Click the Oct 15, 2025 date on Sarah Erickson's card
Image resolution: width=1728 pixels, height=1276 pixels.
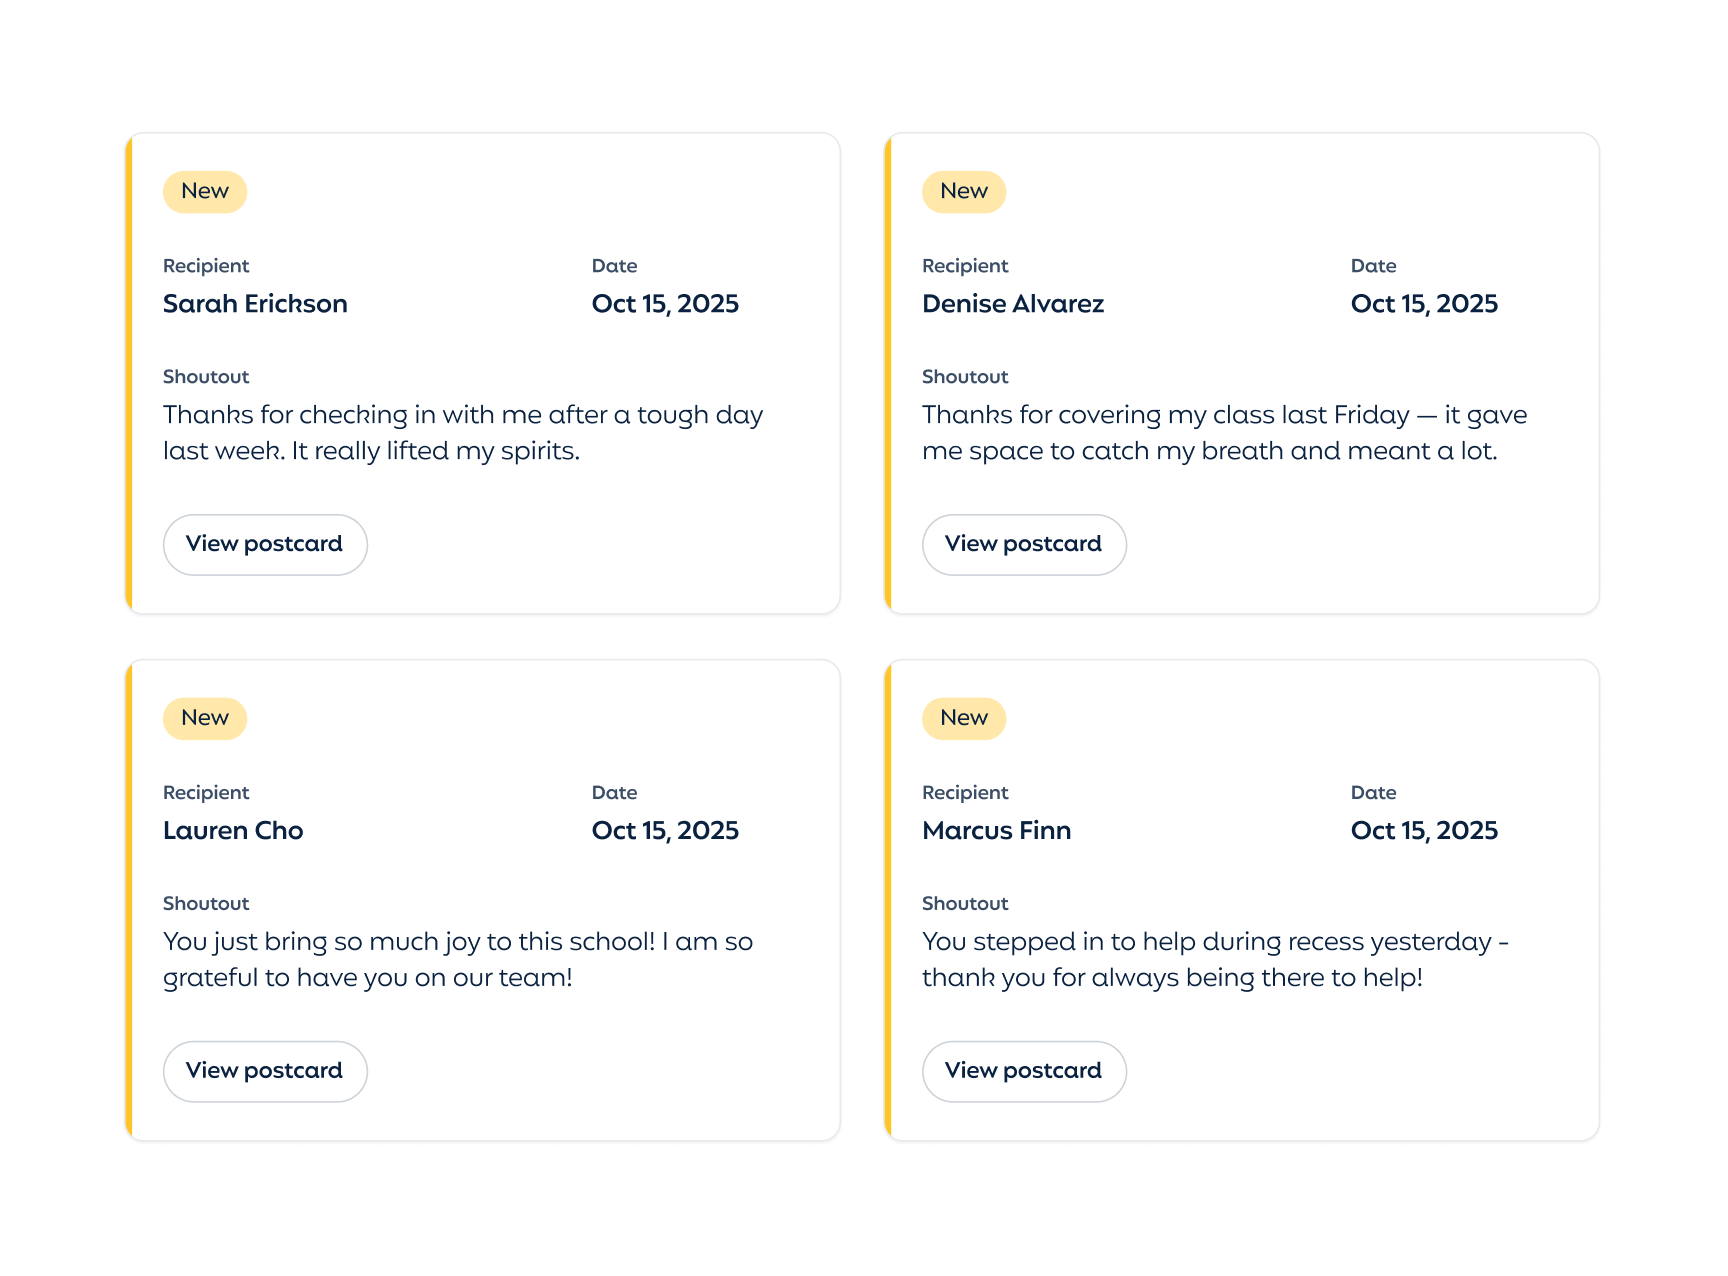665,304
